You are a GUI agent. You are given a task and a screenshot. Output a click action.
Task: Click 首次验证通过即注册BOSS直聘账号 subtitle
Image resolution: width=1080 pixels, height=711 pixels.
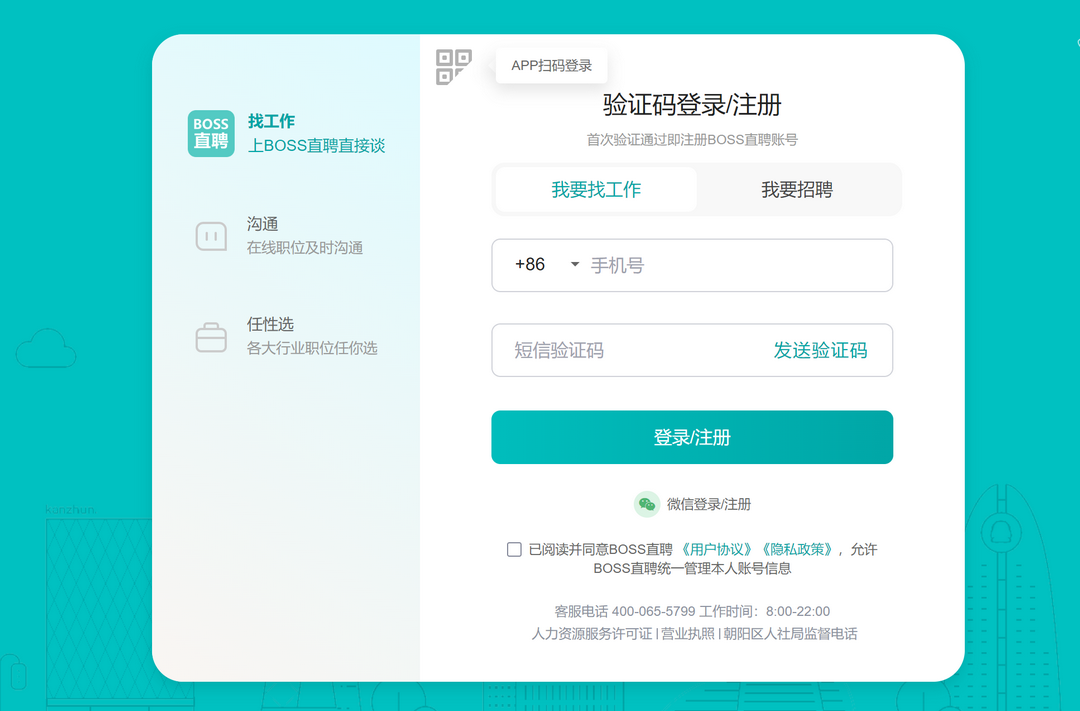click(x=692, y=140)
